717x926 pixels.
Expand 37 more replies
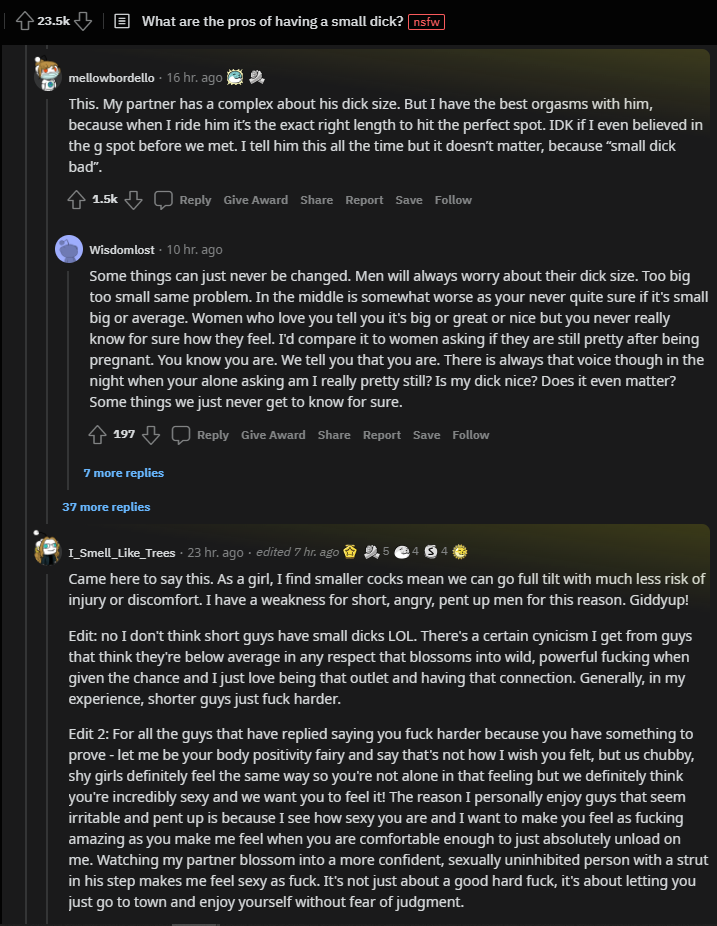pos(106,507)
